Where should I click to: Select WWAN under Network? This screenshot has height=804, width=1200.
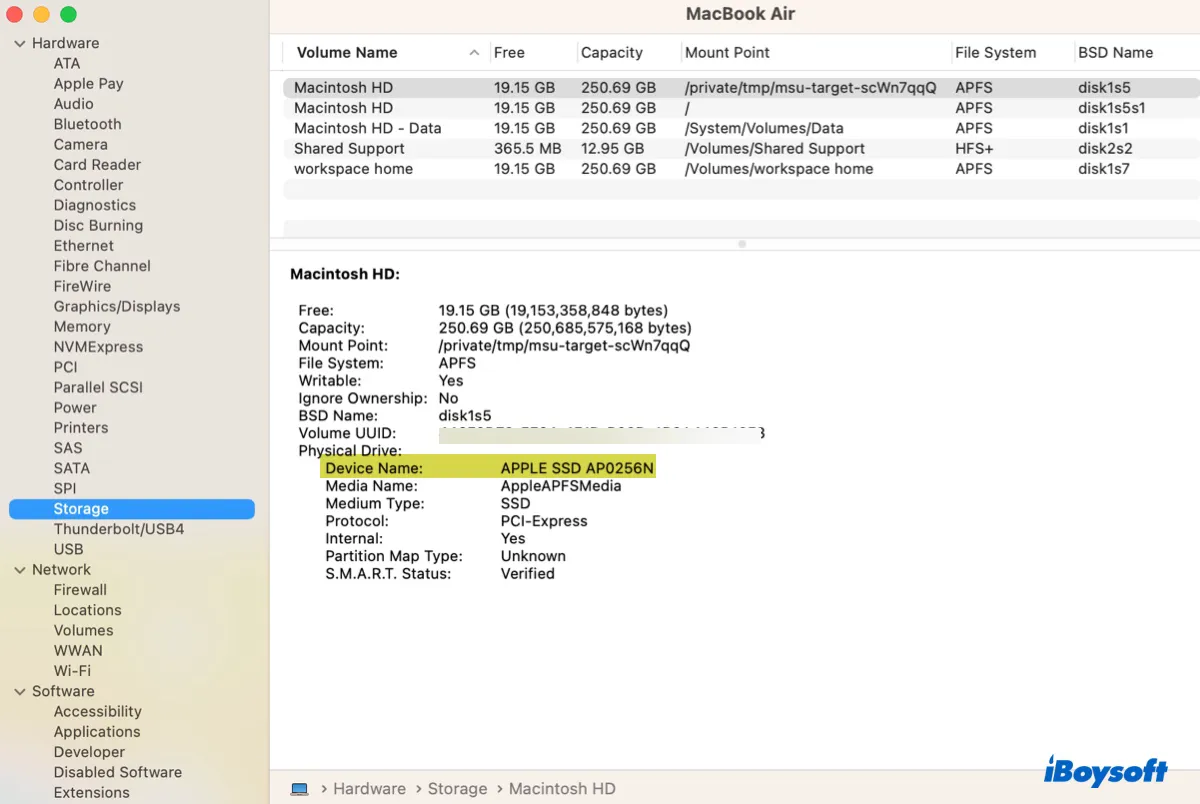tap(78, 650)
